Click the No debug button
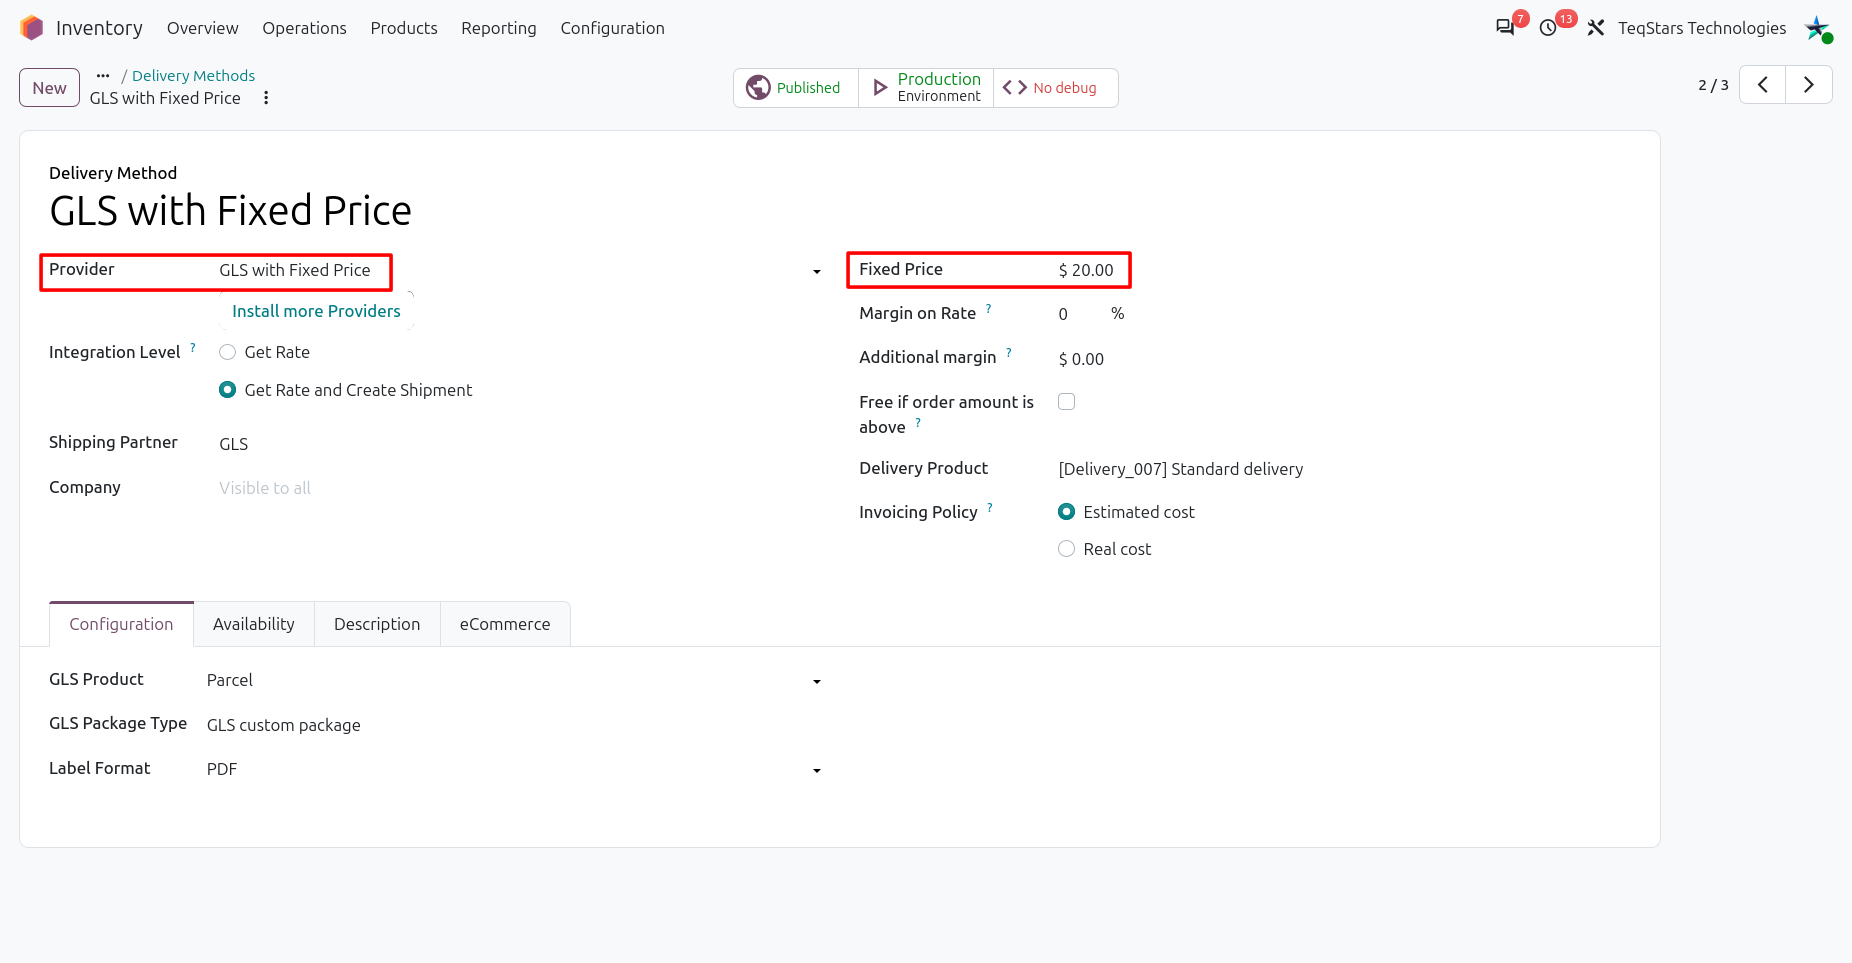The width and height of the screenshot is (1852, 963). 1055,88
